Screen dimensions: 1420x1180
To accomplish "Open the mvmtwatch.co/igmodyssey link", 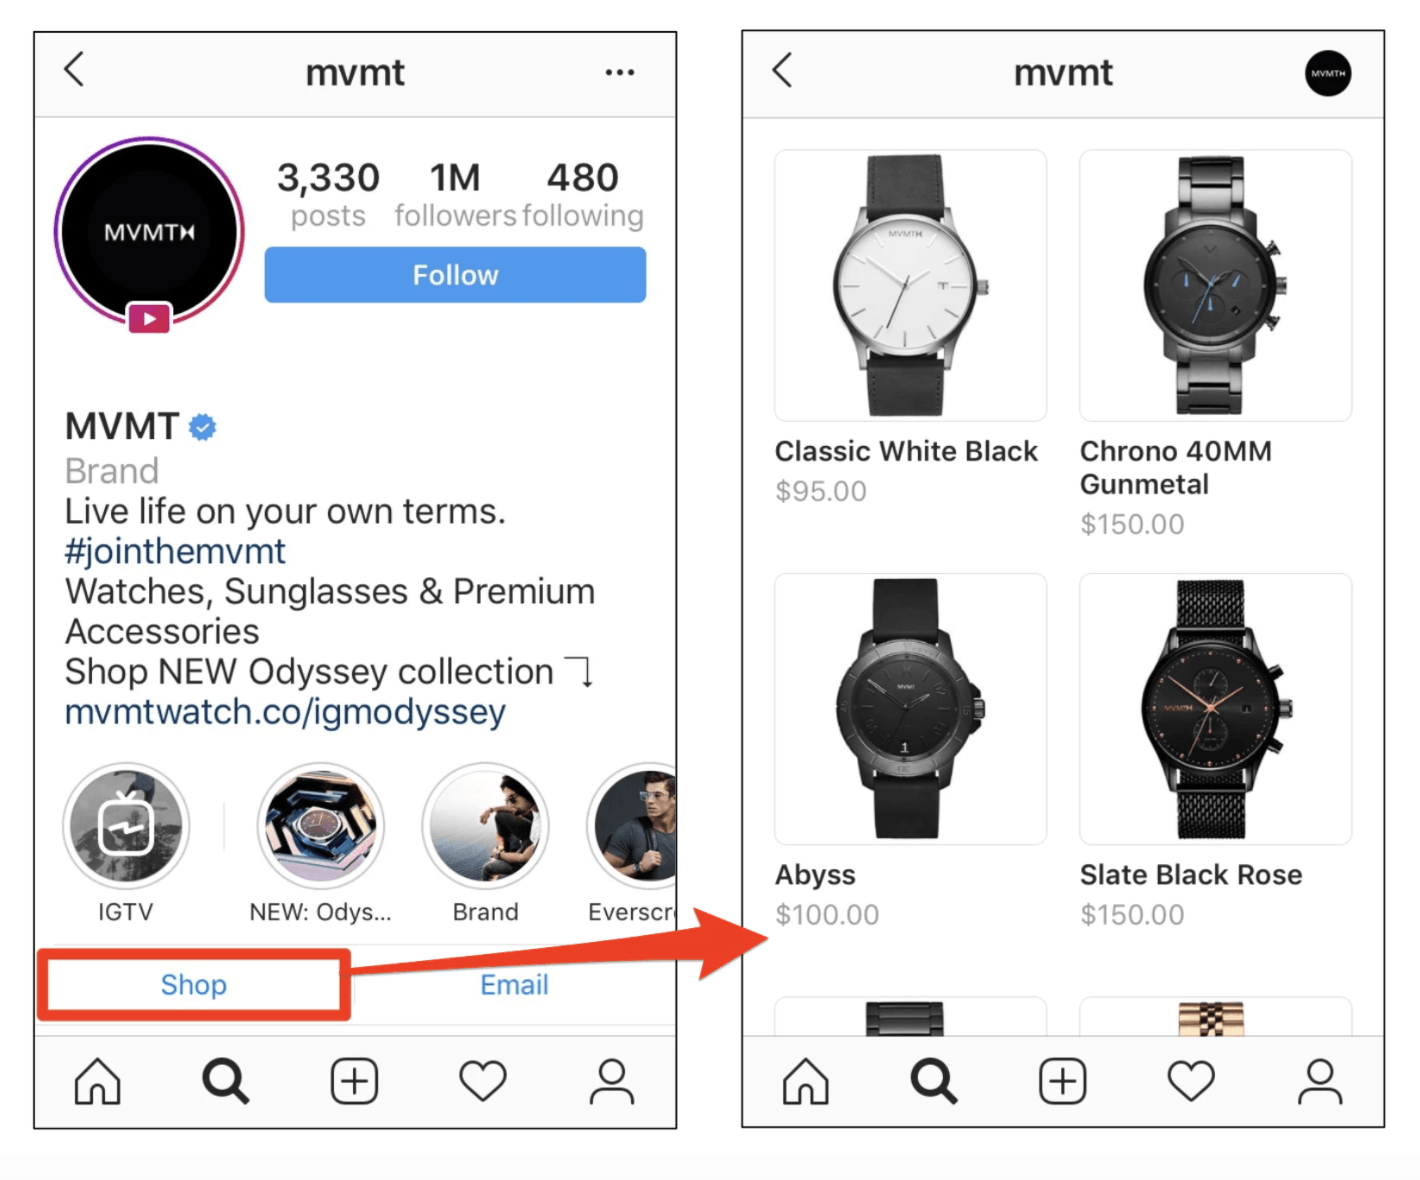I will coord(285,712).
